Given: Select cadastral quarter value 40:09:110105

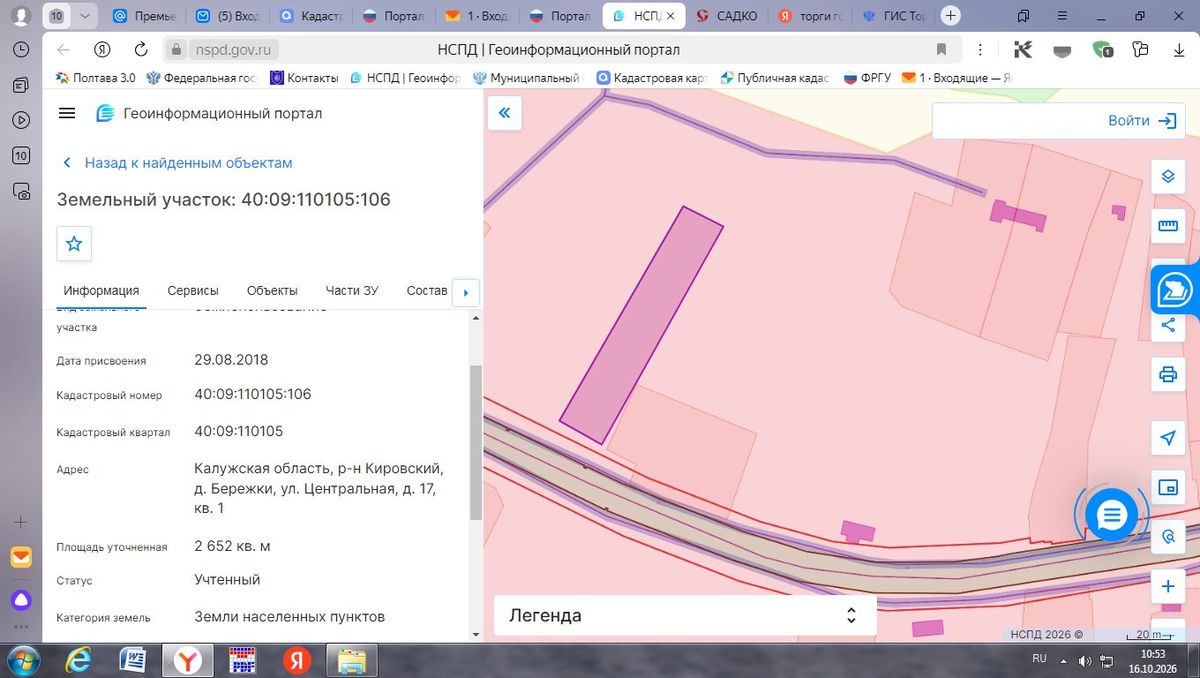Looking at the screenshot, I should tap(239, 431).
